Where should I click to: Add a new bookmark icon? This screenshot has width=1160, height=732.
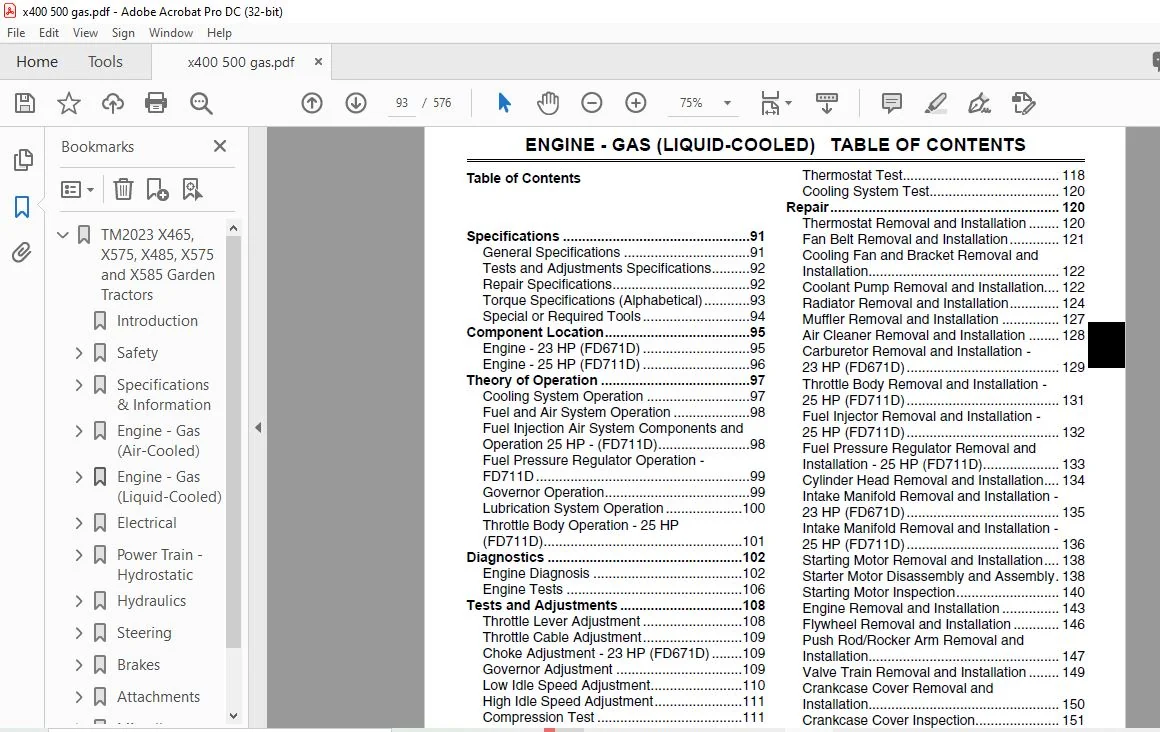coord(157,189)
